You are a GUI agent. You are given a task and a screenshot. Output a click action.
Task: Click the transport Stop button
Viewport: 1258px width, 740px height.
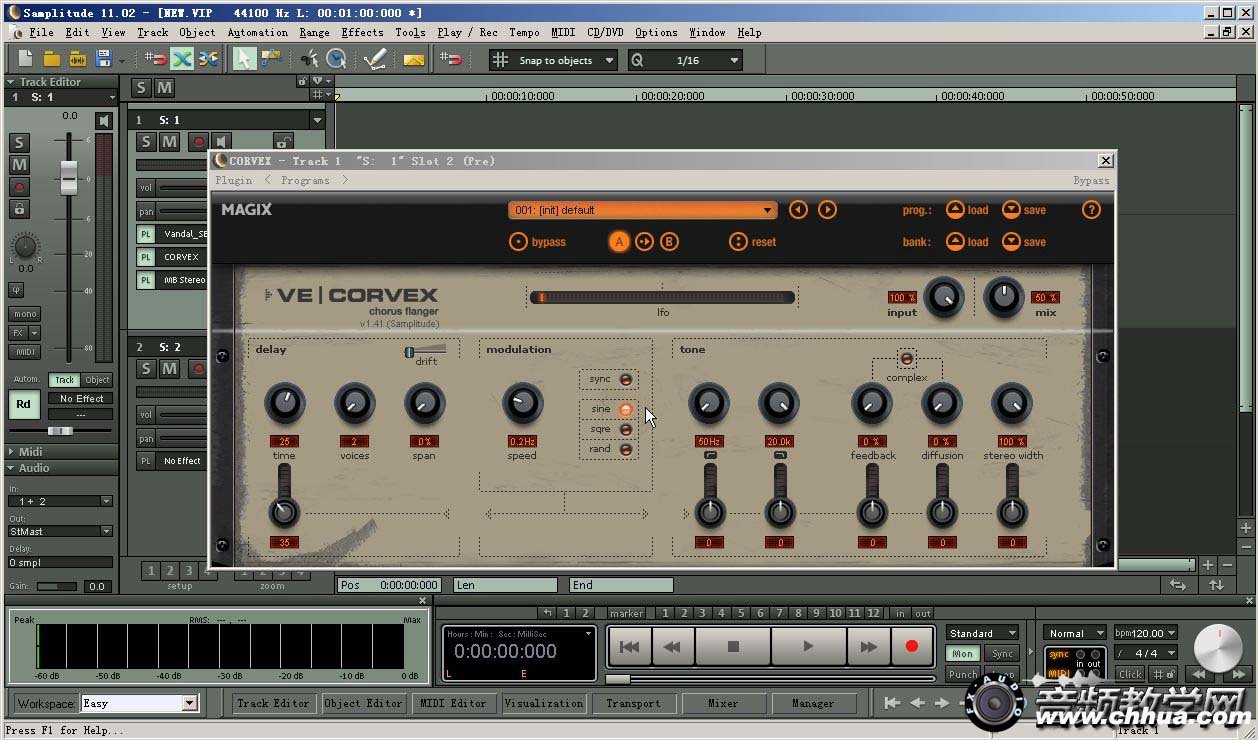coord(733,647)
